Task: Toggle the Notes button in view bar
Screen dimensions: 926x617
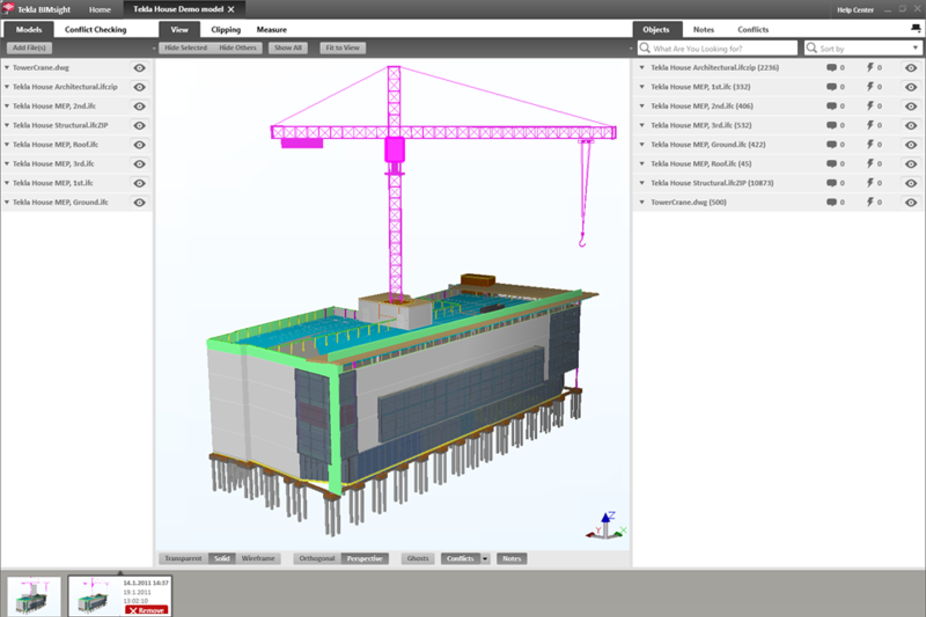Action: click(512, 559)
